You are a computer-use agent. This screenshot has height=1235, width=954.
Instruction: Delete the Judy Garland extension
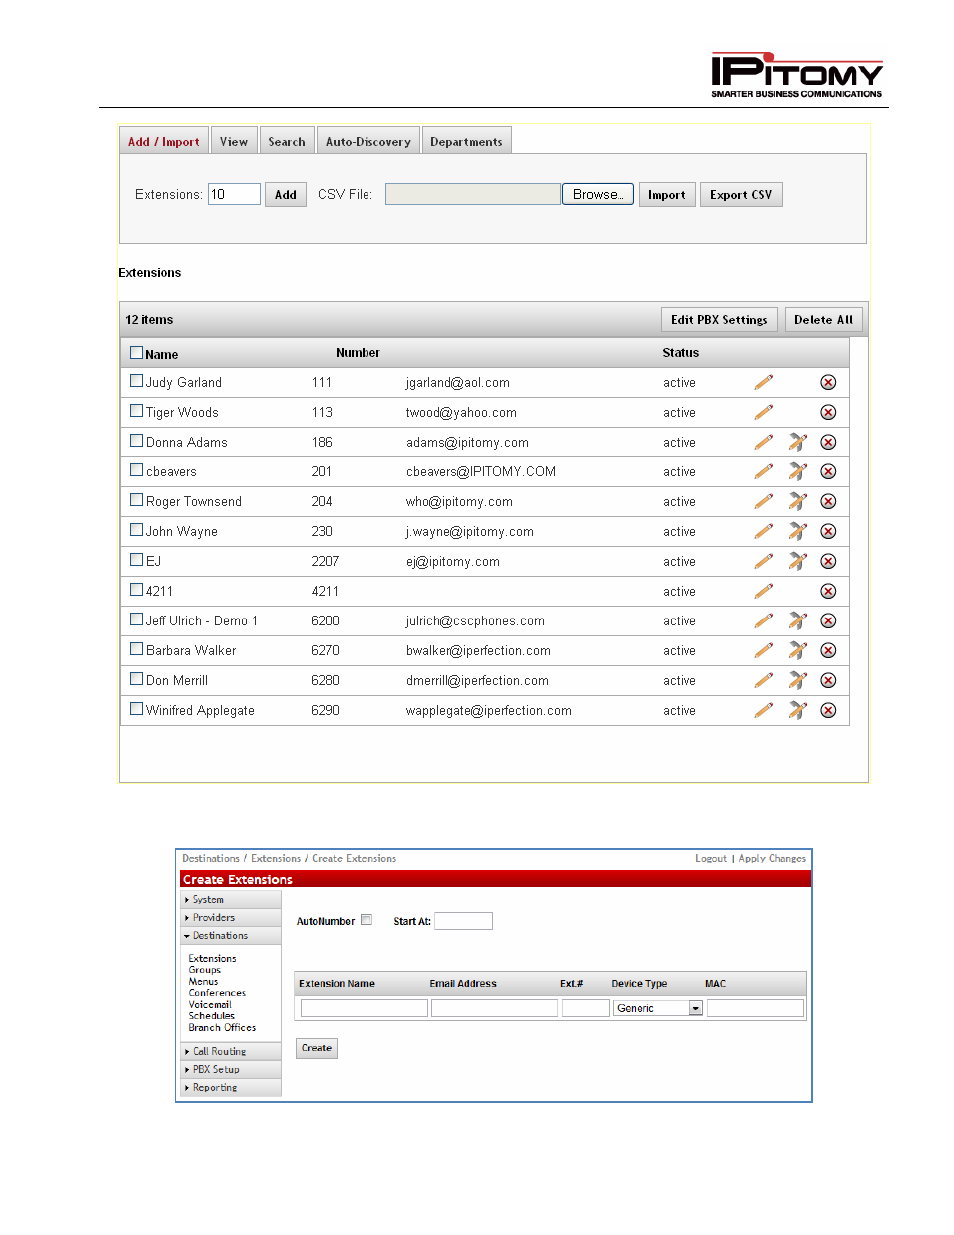(828, 382)
